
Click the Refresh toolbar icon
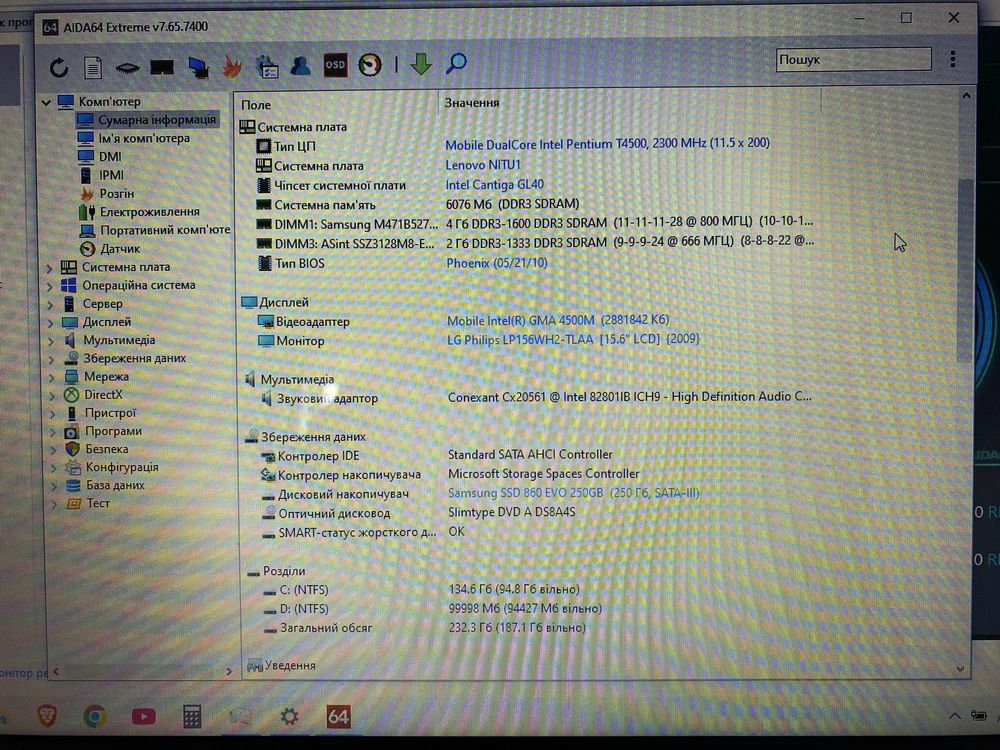coord(59,67)
